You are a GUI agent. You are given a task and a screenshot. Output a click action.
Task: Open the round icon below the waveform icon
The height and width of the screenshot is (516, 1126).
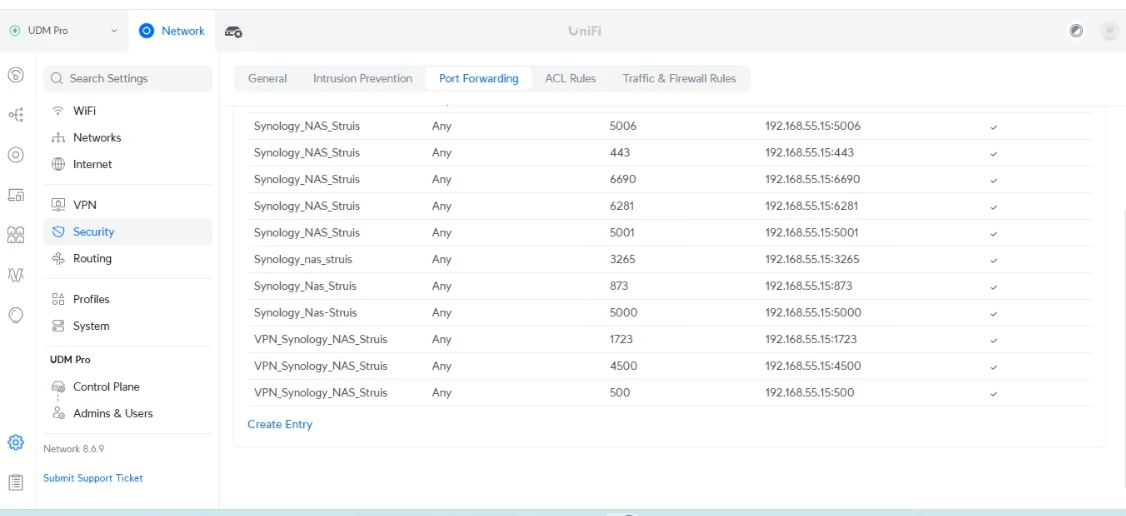pos(16,314)
